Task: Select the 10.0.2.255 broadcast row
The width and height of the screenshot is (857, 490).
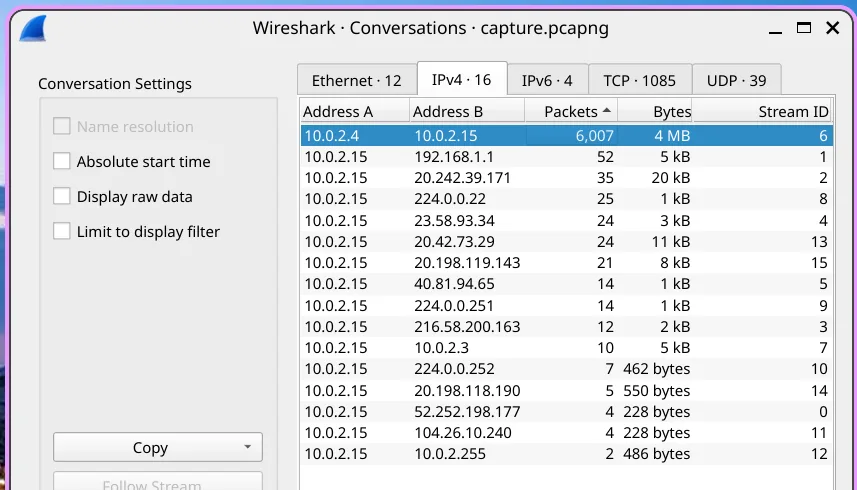Action: (x=567, y=453)
